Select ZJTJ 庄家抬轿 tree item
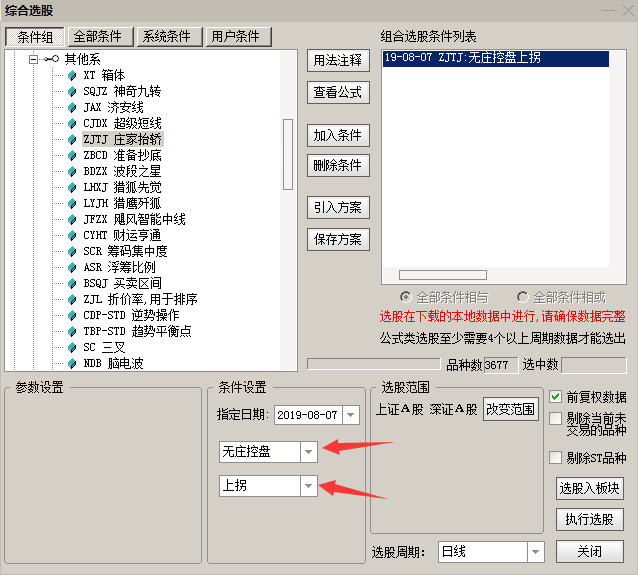 tap(122, 140)
